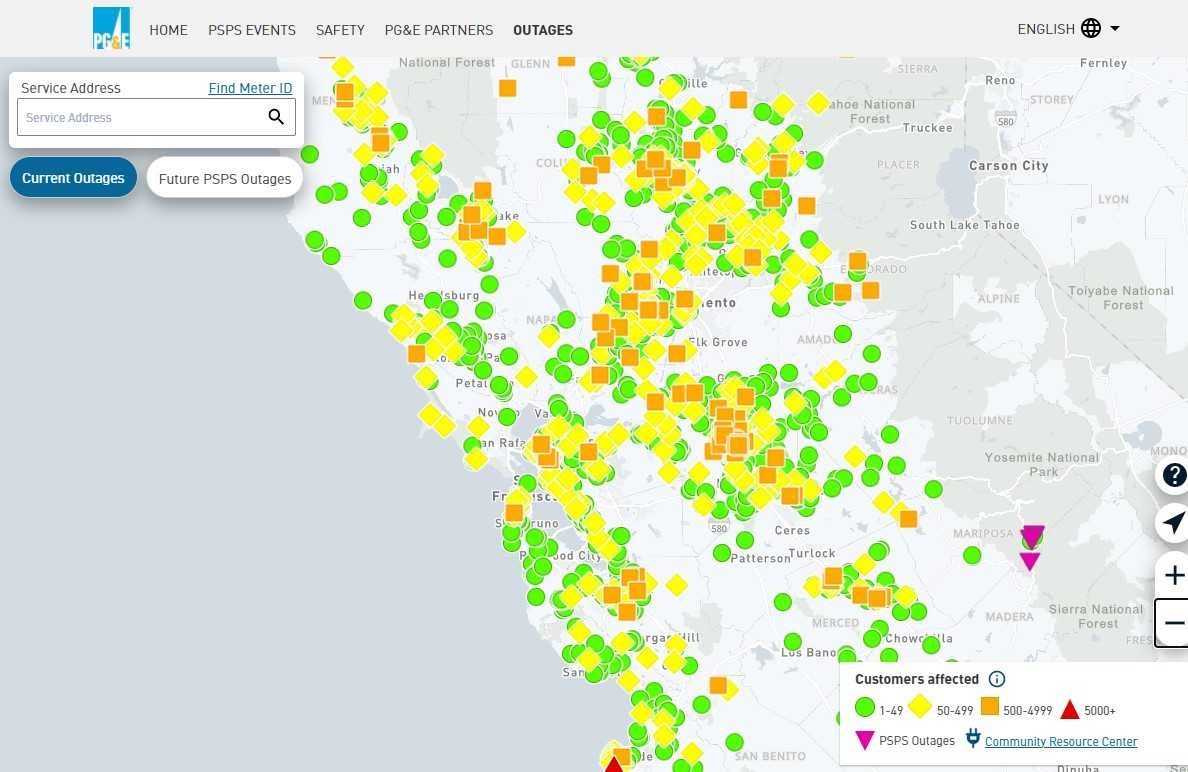
Task: Select the Current Outages toggle
Action: point(73,178)
